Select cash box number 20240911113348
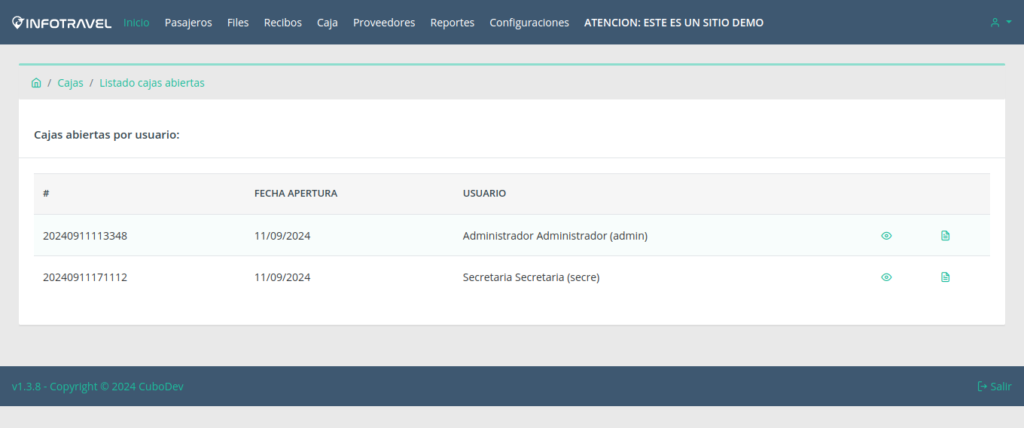 coord(85,236)
